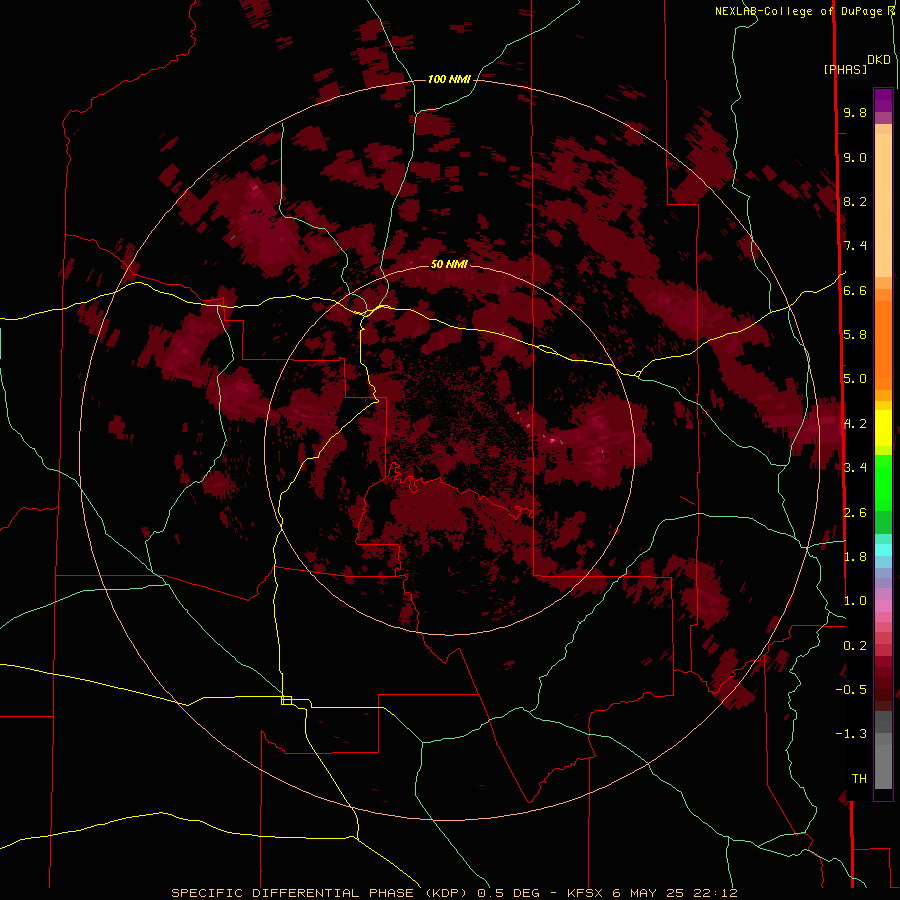Click the -1.3 value on the color scale

(851, 734)
